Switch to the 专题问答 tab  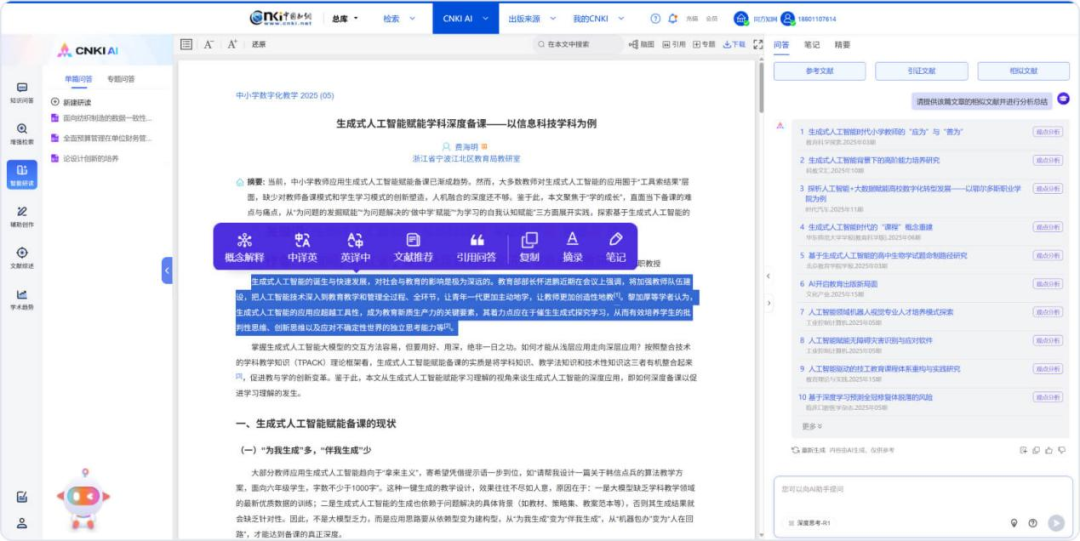[x=121, y=78]
